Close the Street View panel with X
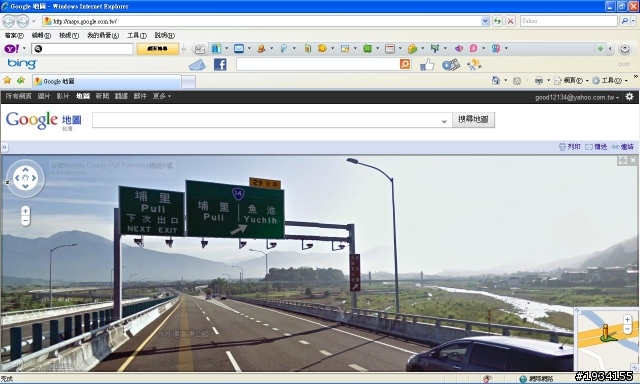 633,160
